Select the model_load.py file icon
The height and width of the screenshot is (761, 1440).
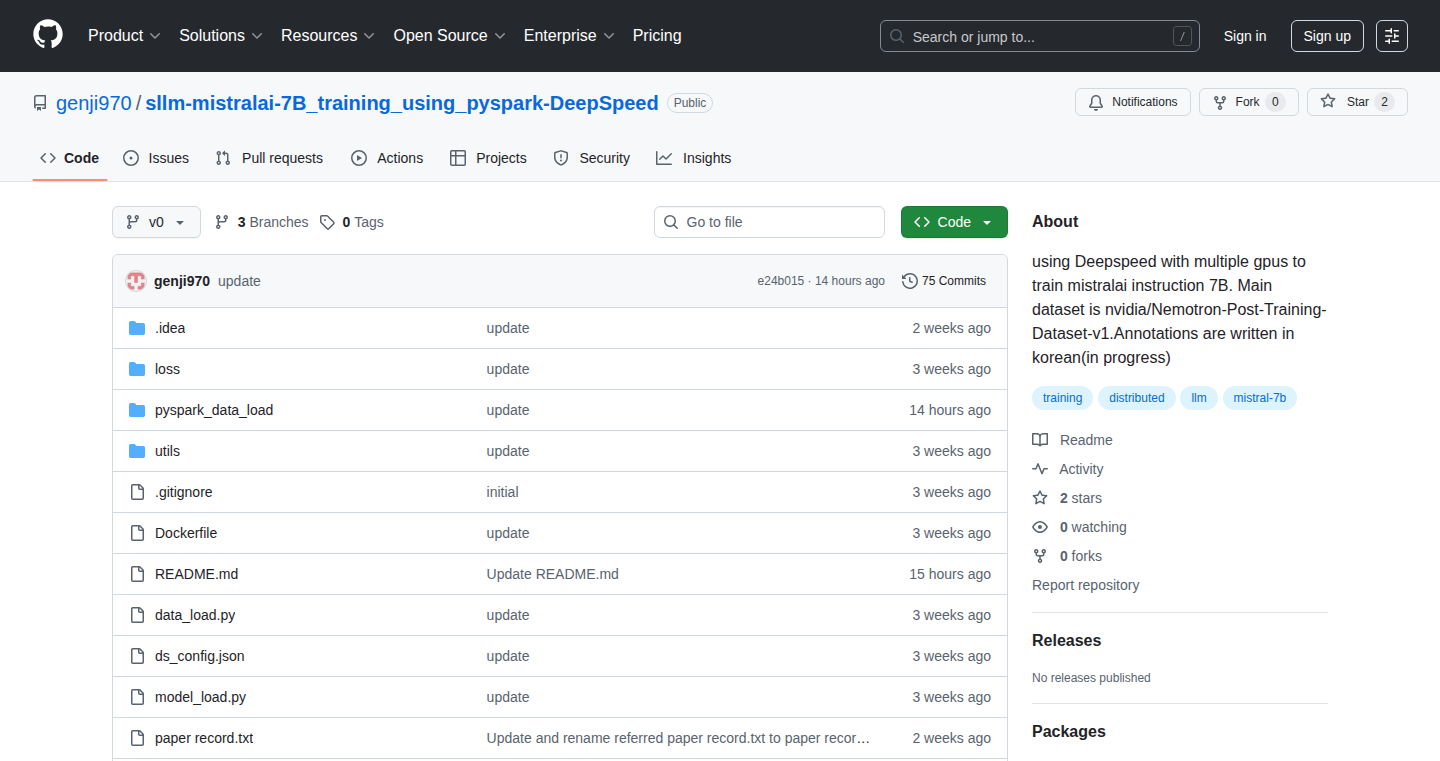click(x=137, y=697)
